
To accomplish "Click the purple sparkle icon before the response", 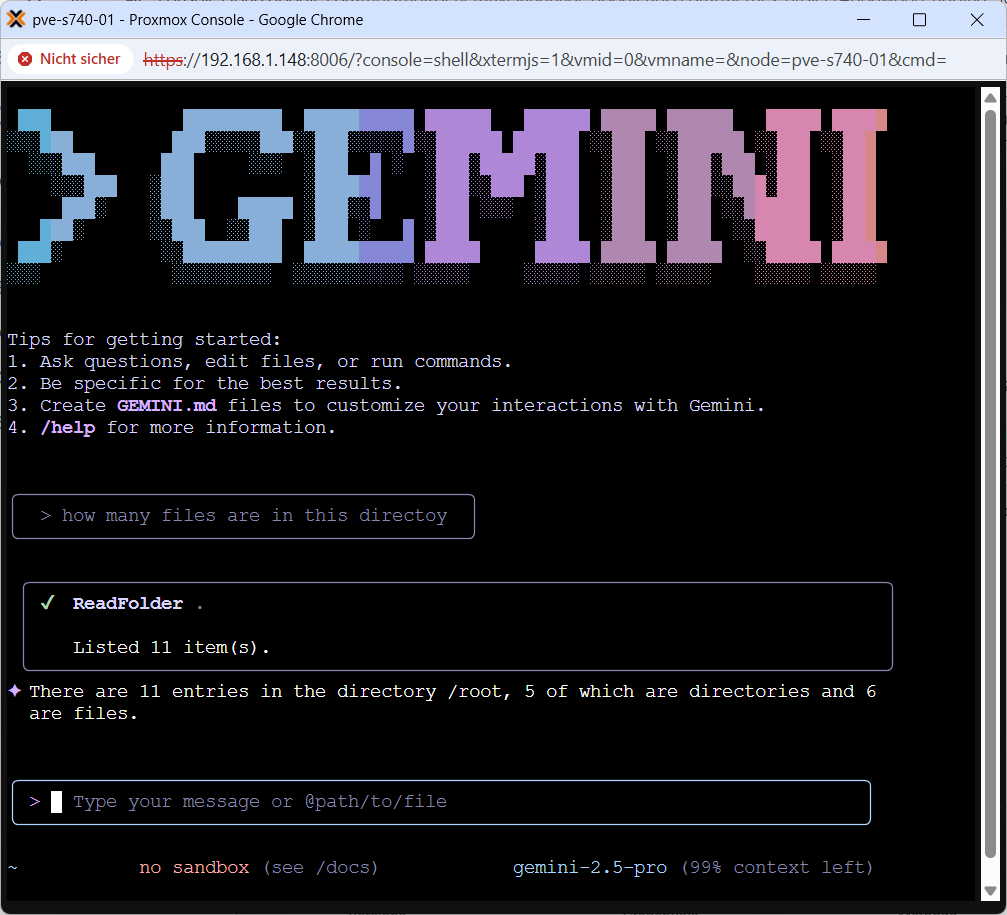I will pos(15,691).
